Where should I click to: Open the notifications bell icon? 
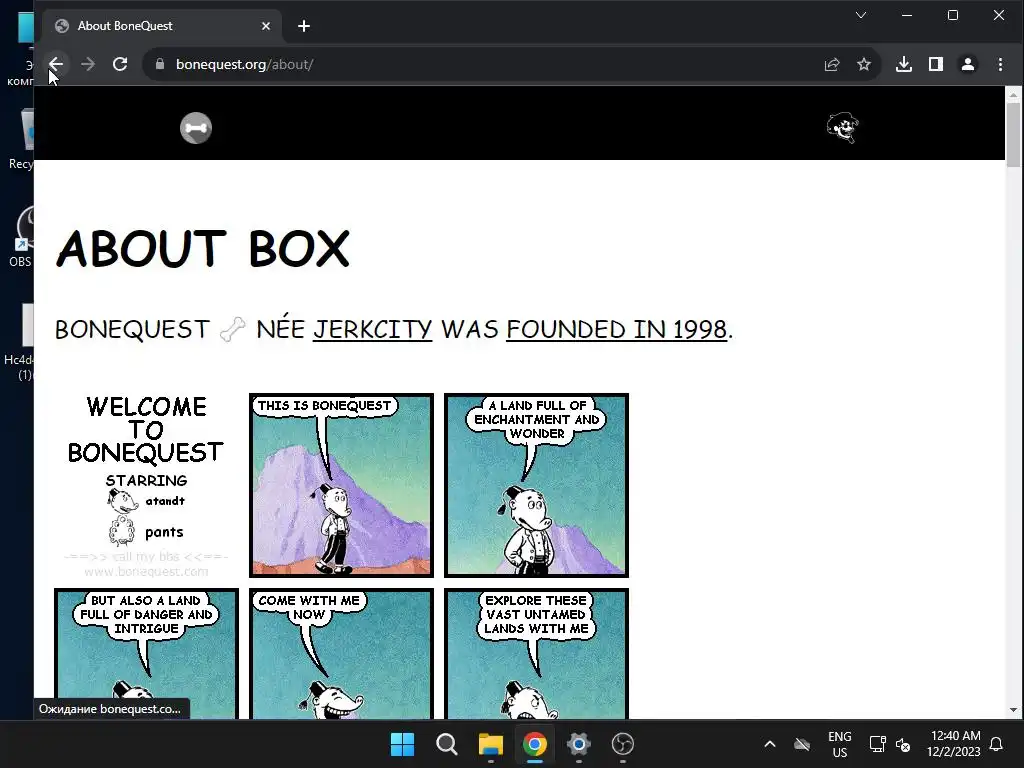pyautogui.click(x=997, y=744)
